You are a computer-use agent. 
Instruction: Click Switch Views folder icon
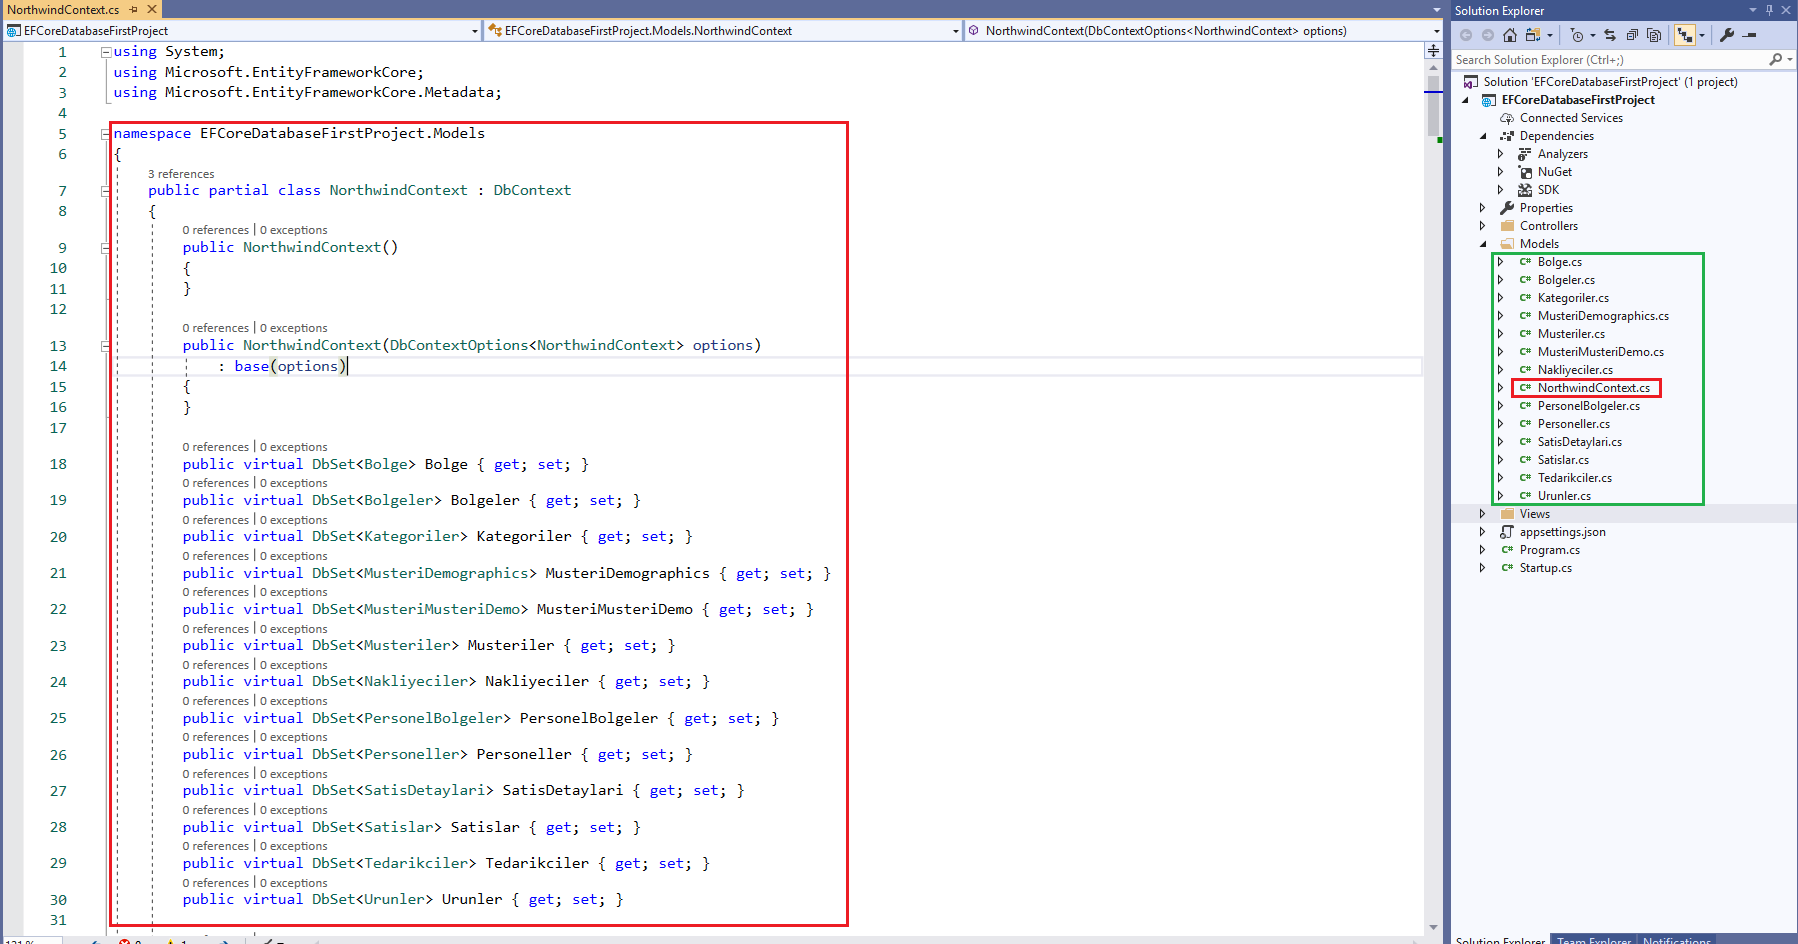tap(1532, 35)
